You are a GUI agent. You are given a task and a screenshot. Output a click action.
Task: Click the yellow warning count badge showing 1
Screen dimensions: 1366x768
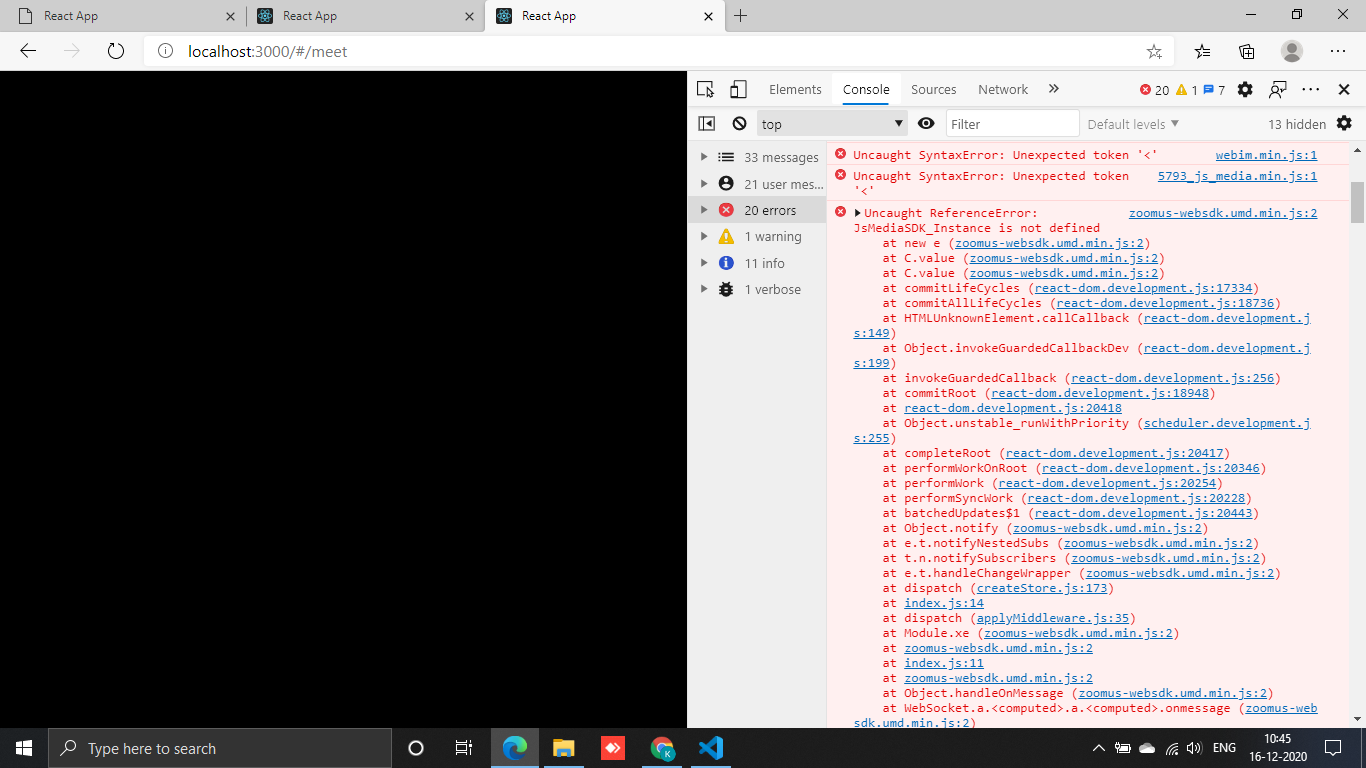(x=1187, y=90)
